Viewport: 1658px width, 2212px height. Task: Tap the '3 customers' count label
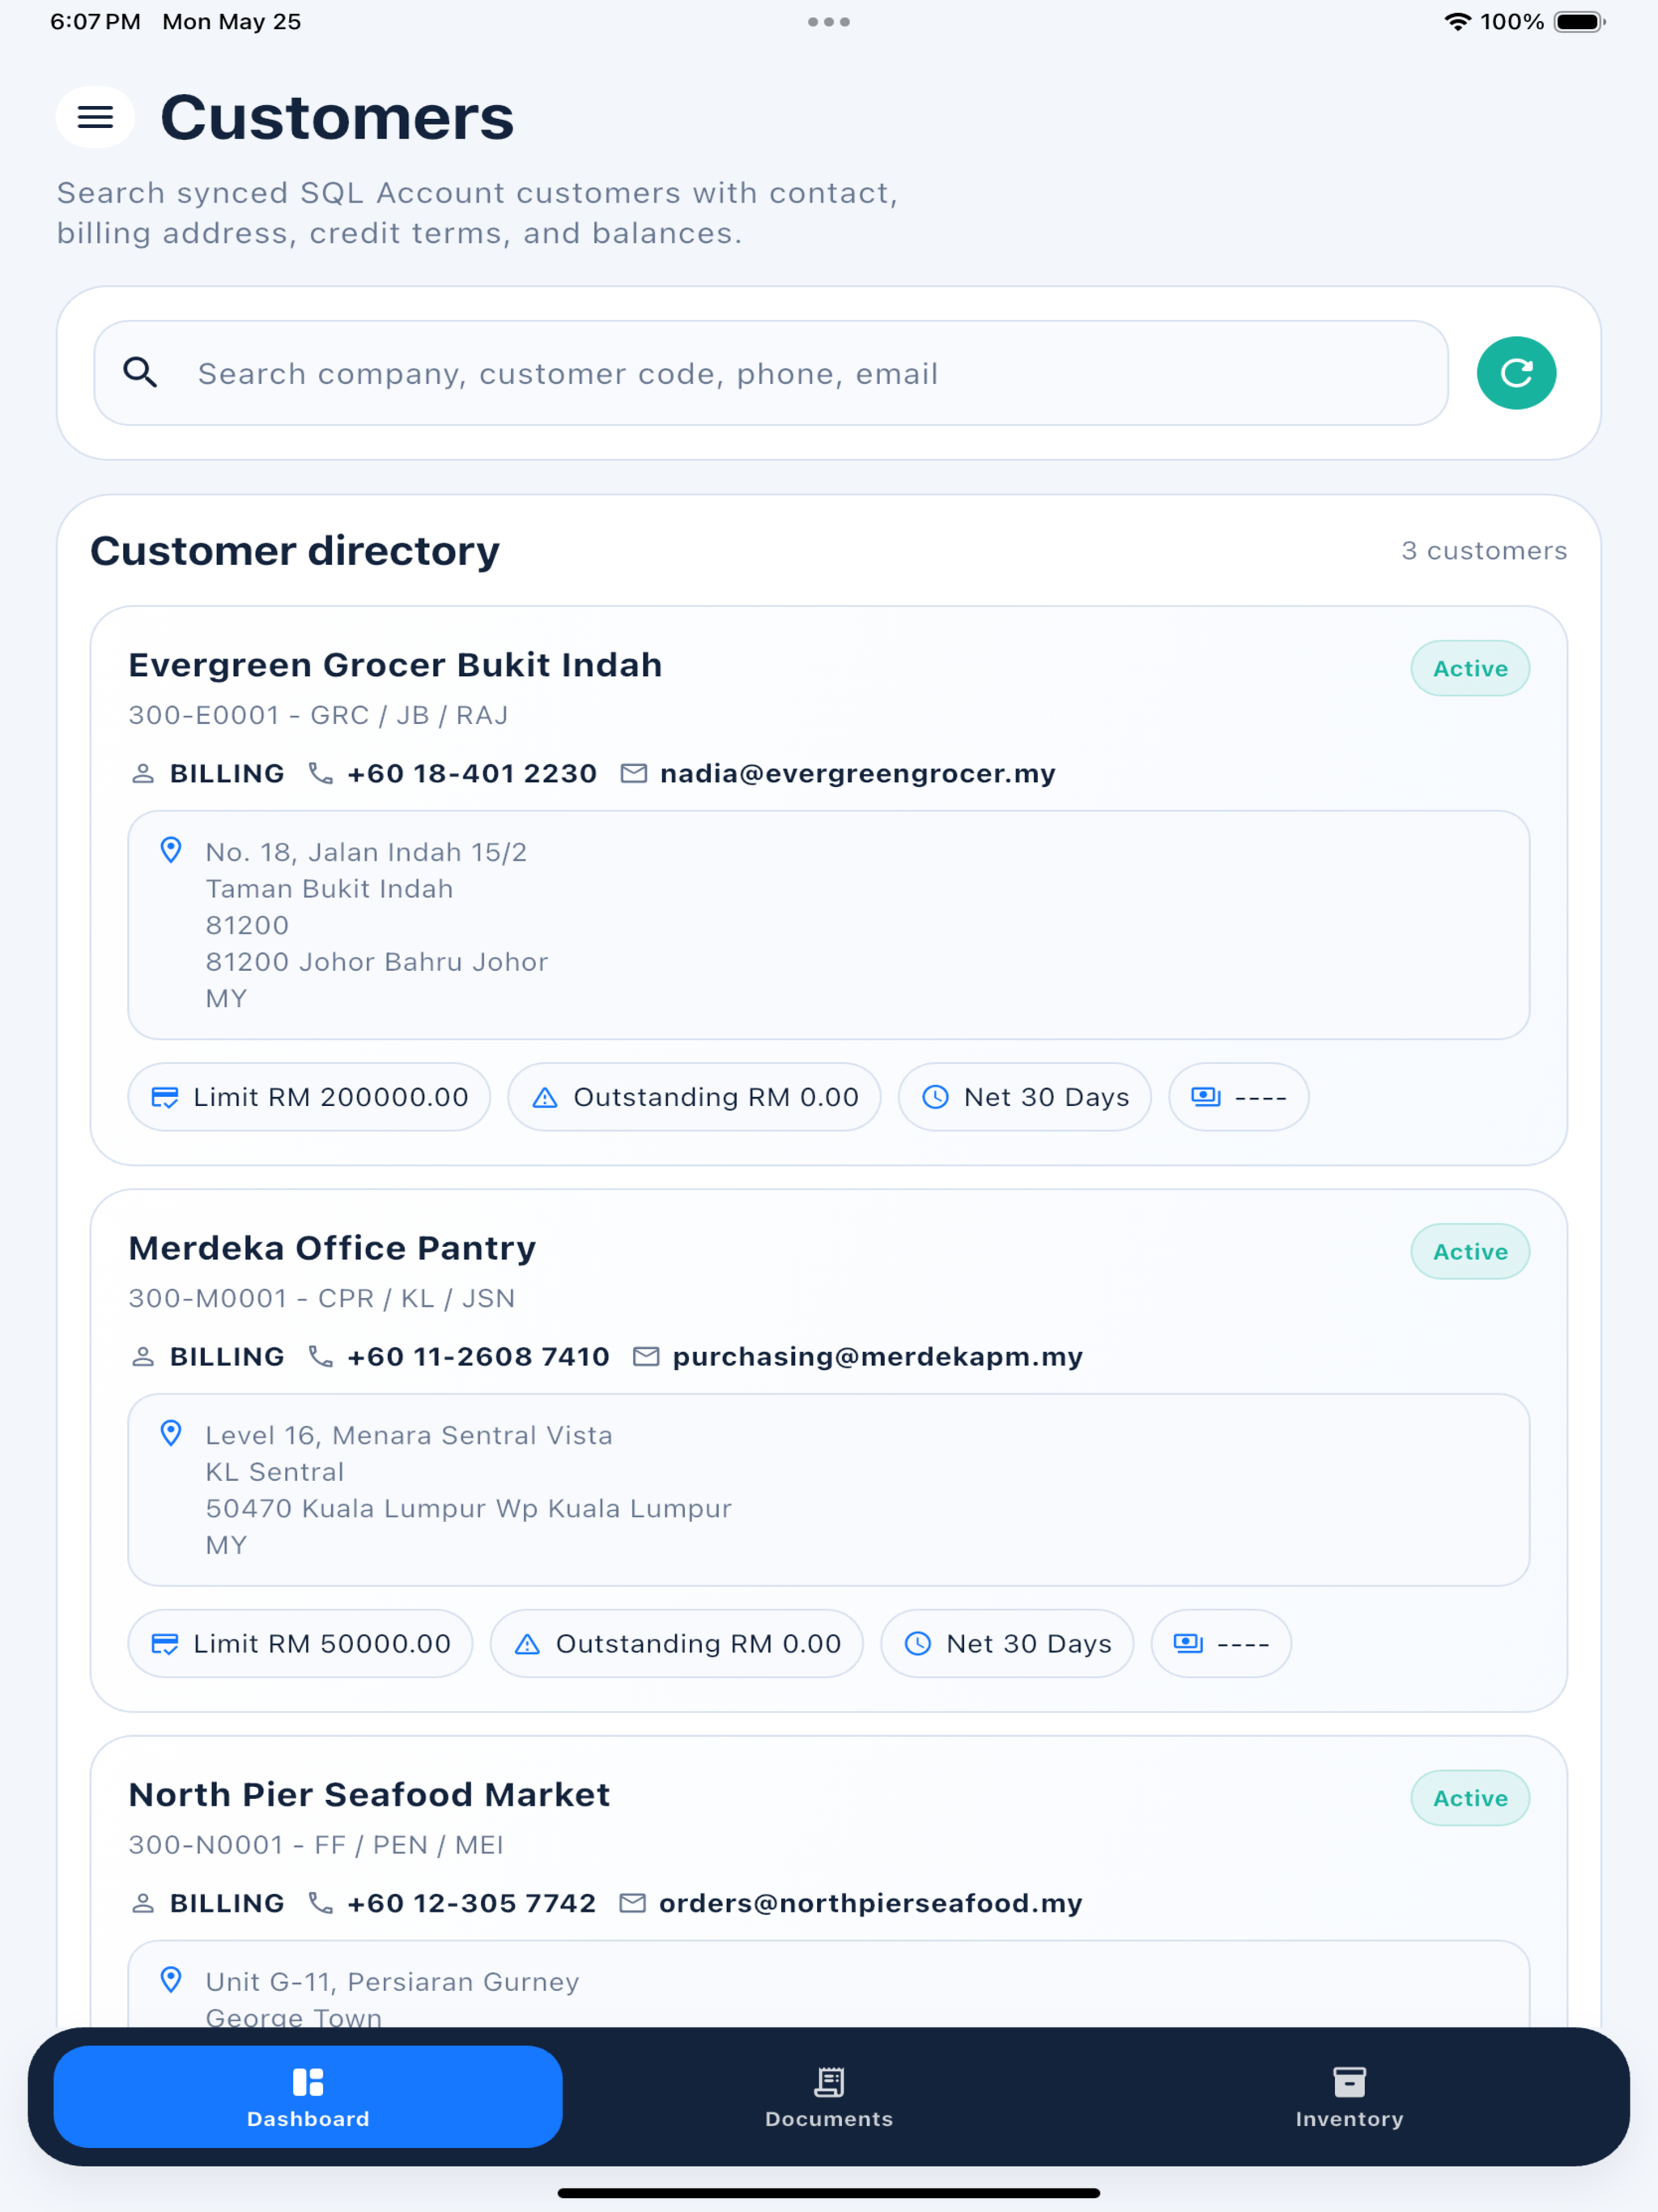tap(1484, 550)
